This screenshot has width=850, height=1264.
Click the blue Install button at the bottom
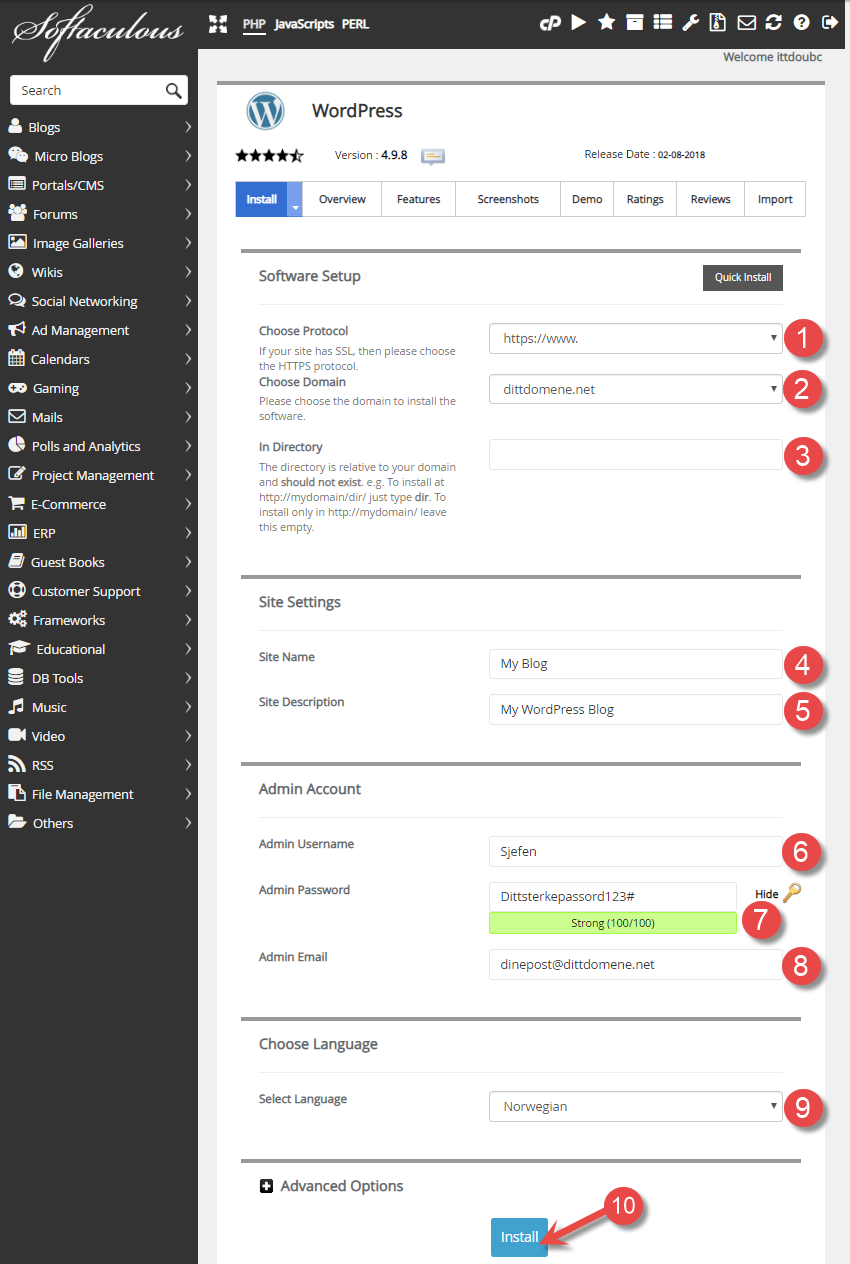tap(519, 1237)
